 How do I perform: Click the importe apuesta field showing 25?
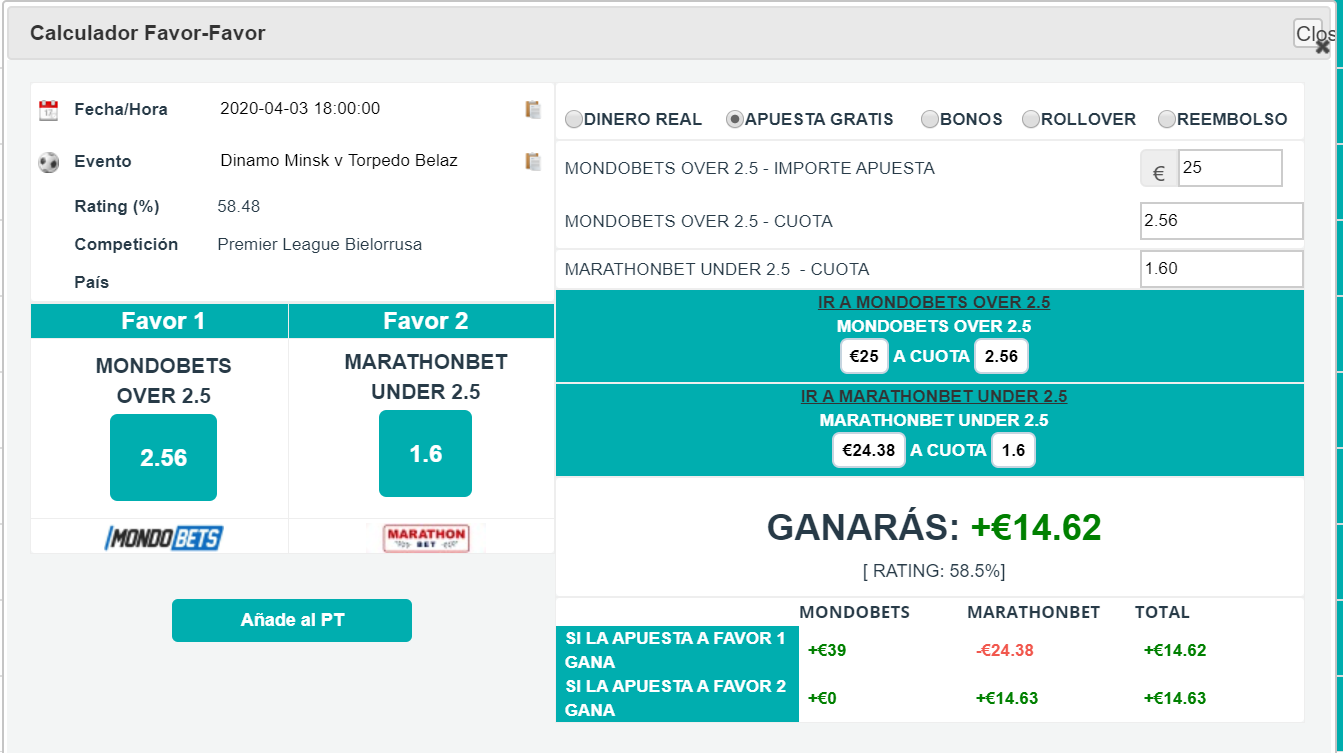tap(1230, 168)
